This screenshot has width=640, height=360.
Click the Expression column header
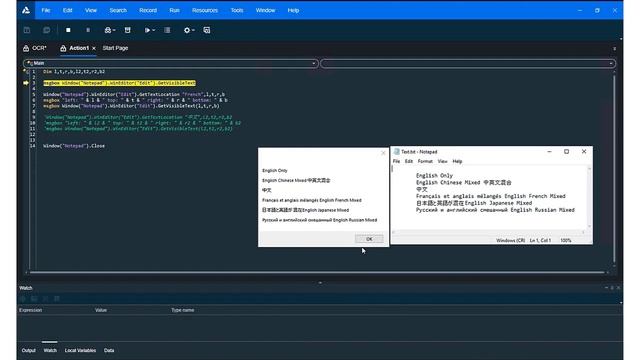(x=31, y=310)
